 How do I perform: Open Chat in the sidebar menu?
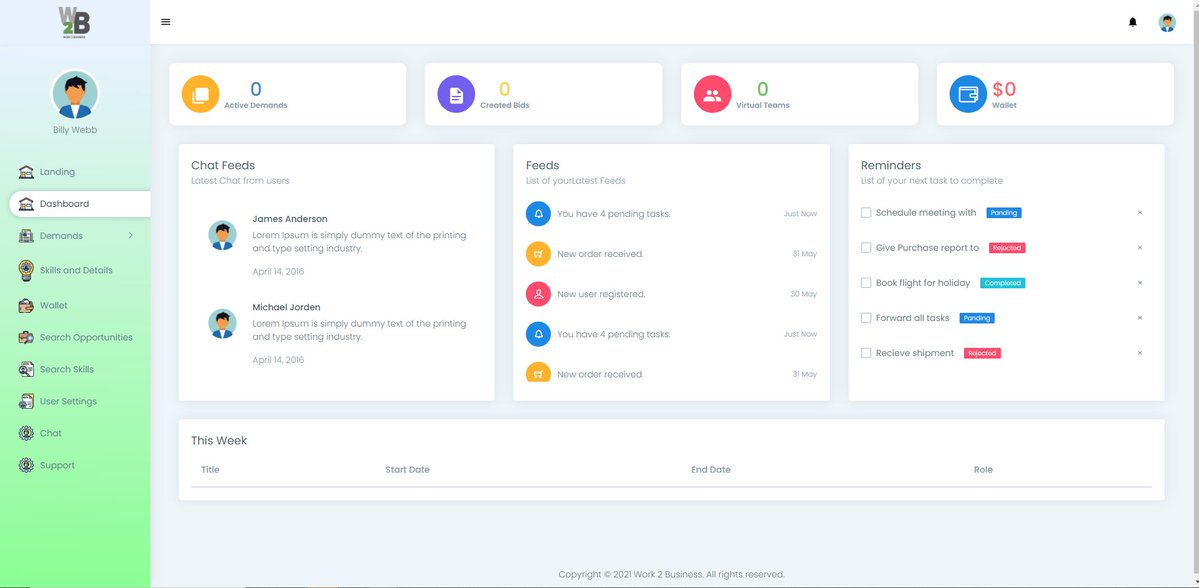click(x=50, y=433)
